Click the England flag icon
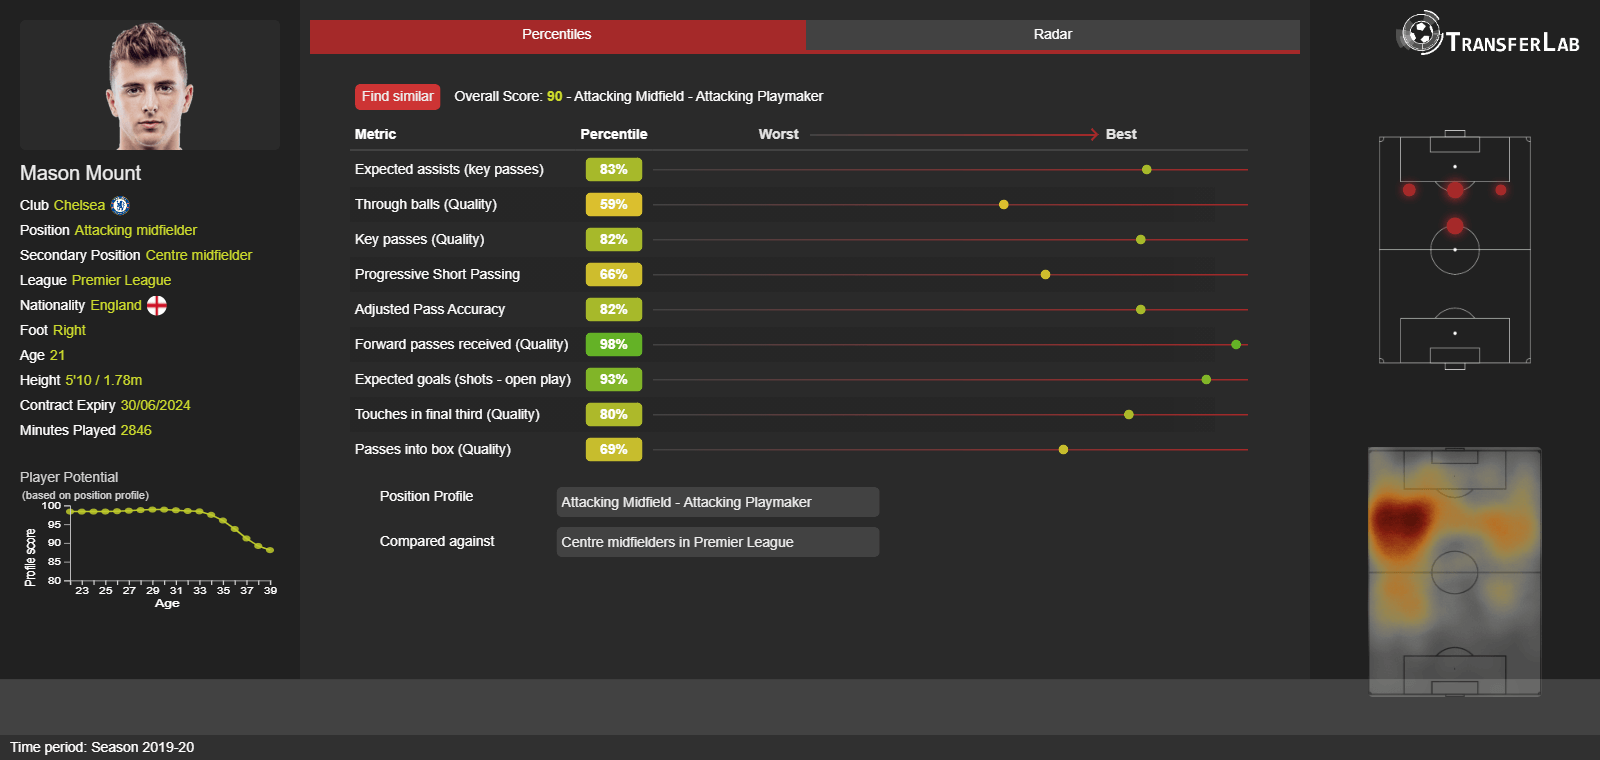 click(157, 305)
